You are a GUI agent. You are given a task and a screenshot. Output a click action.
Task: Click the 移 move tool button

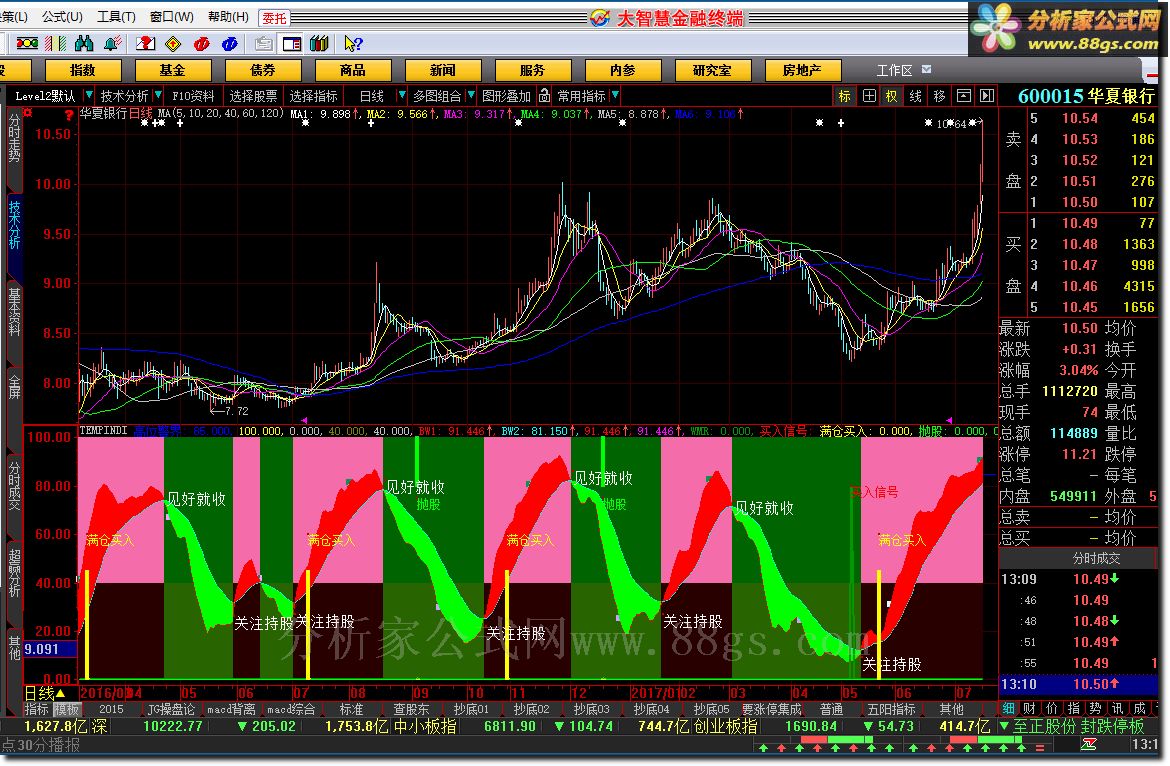click(939, 95)
